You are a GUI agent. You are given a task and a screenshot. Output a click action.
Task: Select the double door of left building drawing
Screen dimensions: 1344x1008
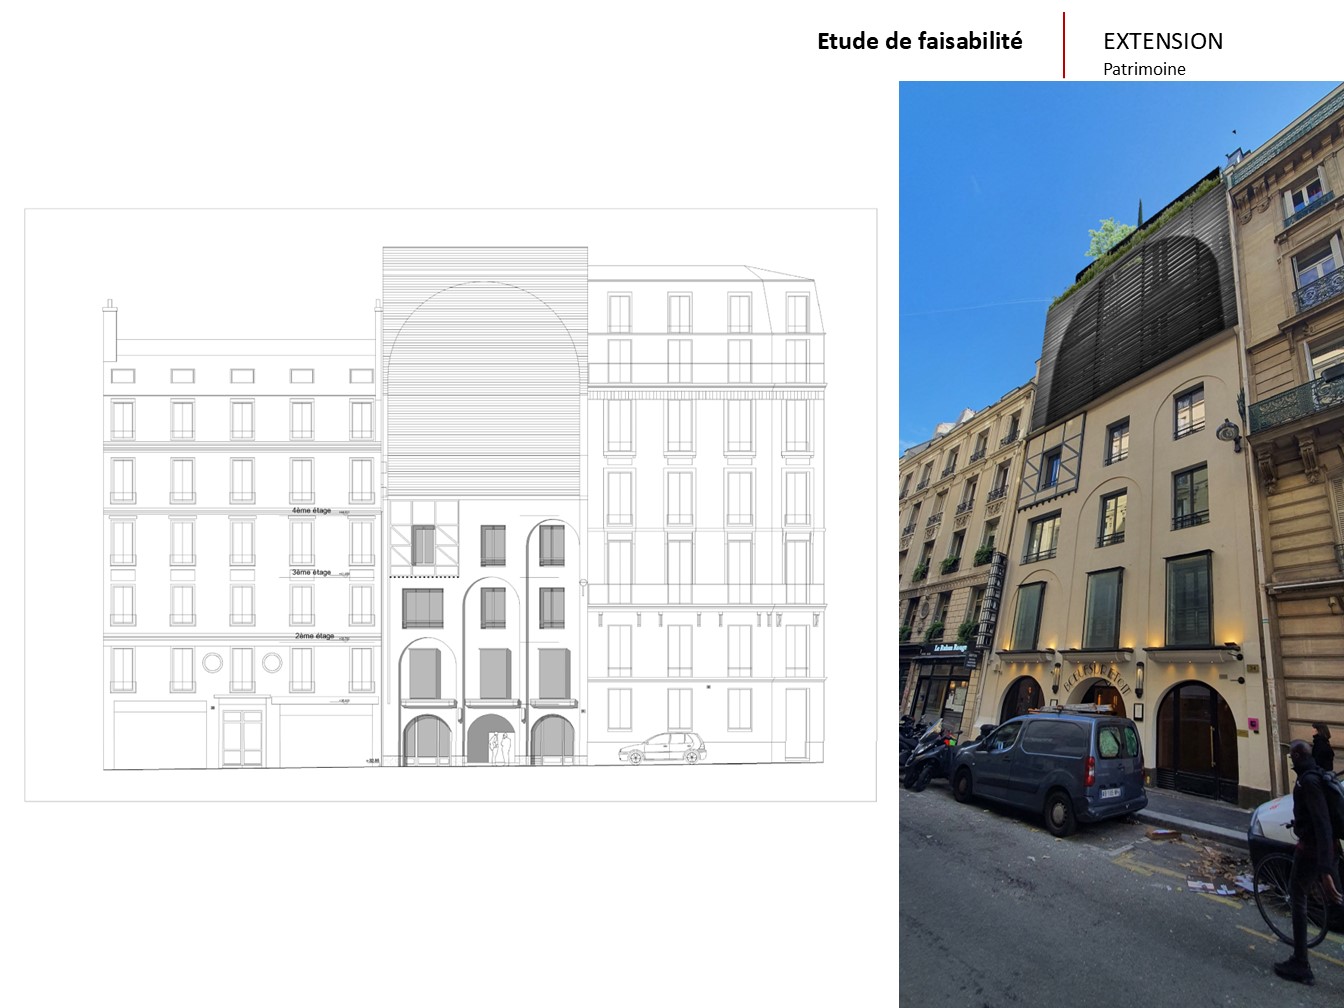tap(242, 737)
